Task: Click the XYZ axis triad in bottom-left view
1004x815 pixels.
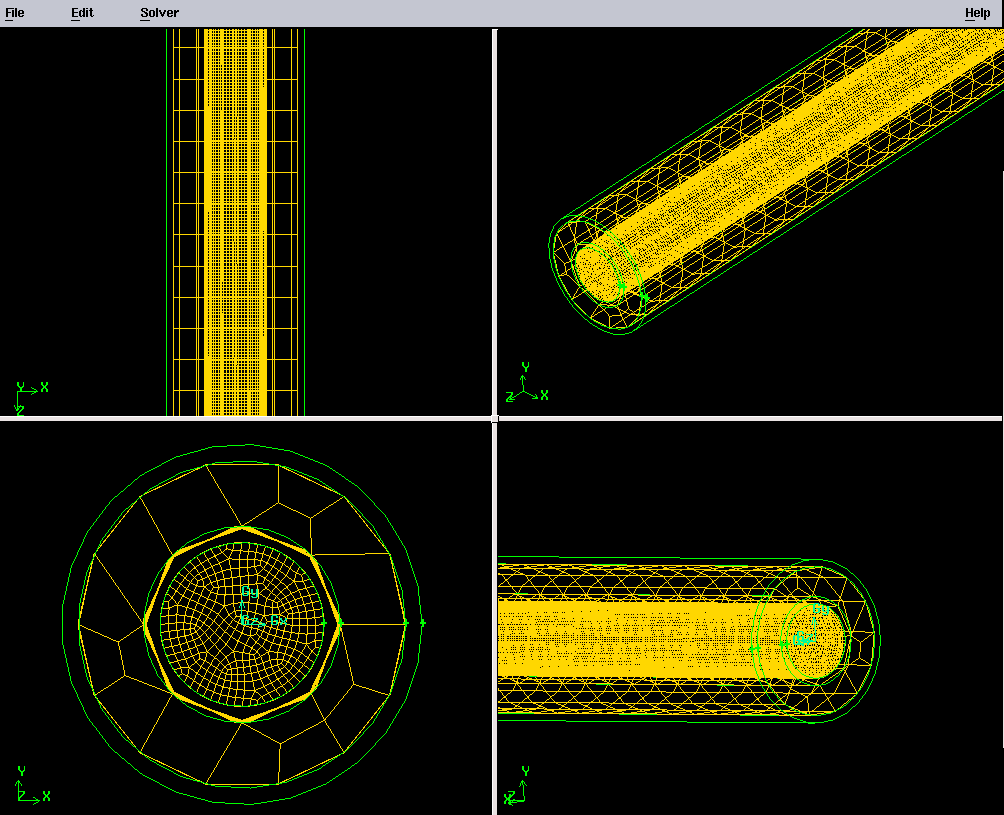Action: pyautogui.click(x=29, y=786)
